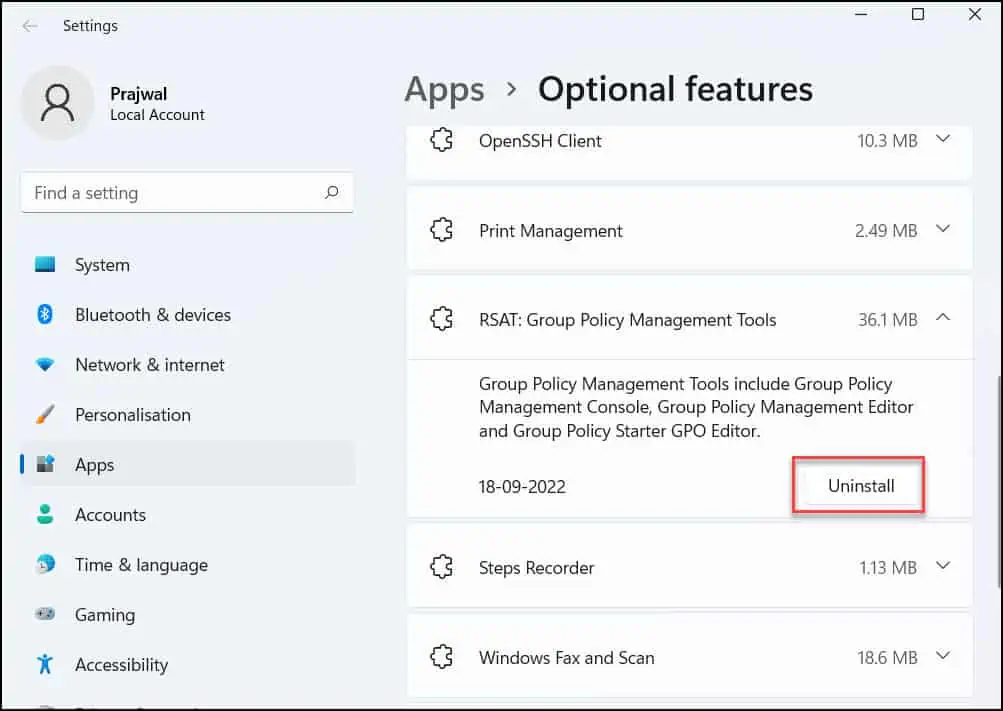
Task: Select the Apps sidebar item
Action: pos(187,464)
